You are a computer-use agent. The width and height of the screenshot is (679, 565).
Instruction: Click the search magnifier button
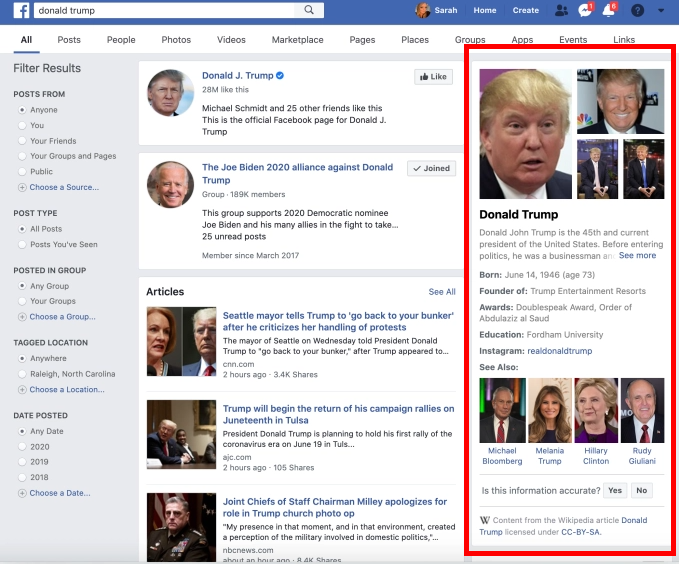309,10
